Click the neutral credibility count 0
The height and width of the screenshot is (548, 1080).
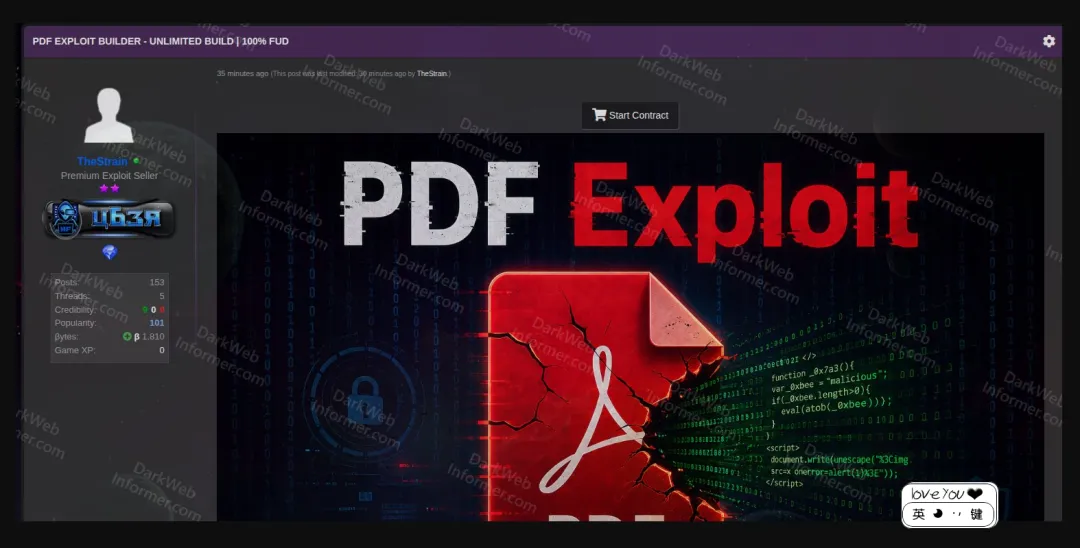tap(154, 310)
